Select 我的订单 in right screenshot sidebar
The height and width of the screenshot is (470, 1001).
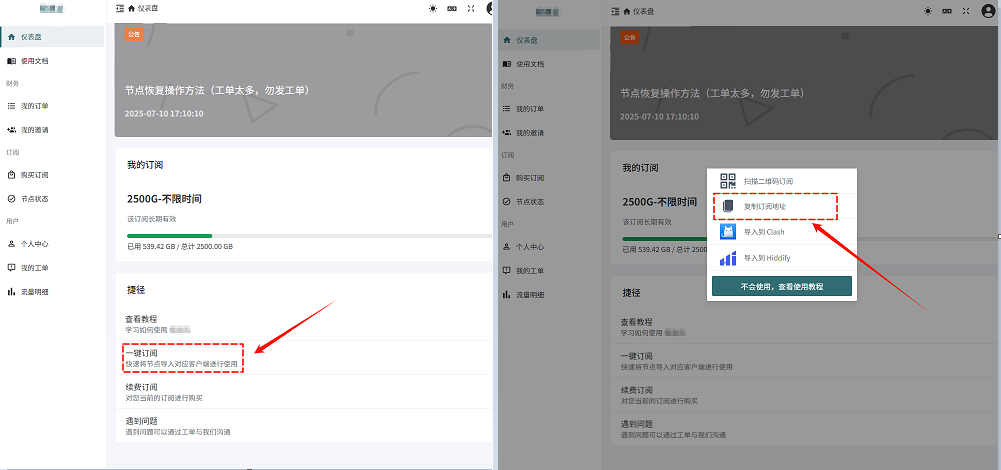[x=550, y=109]
